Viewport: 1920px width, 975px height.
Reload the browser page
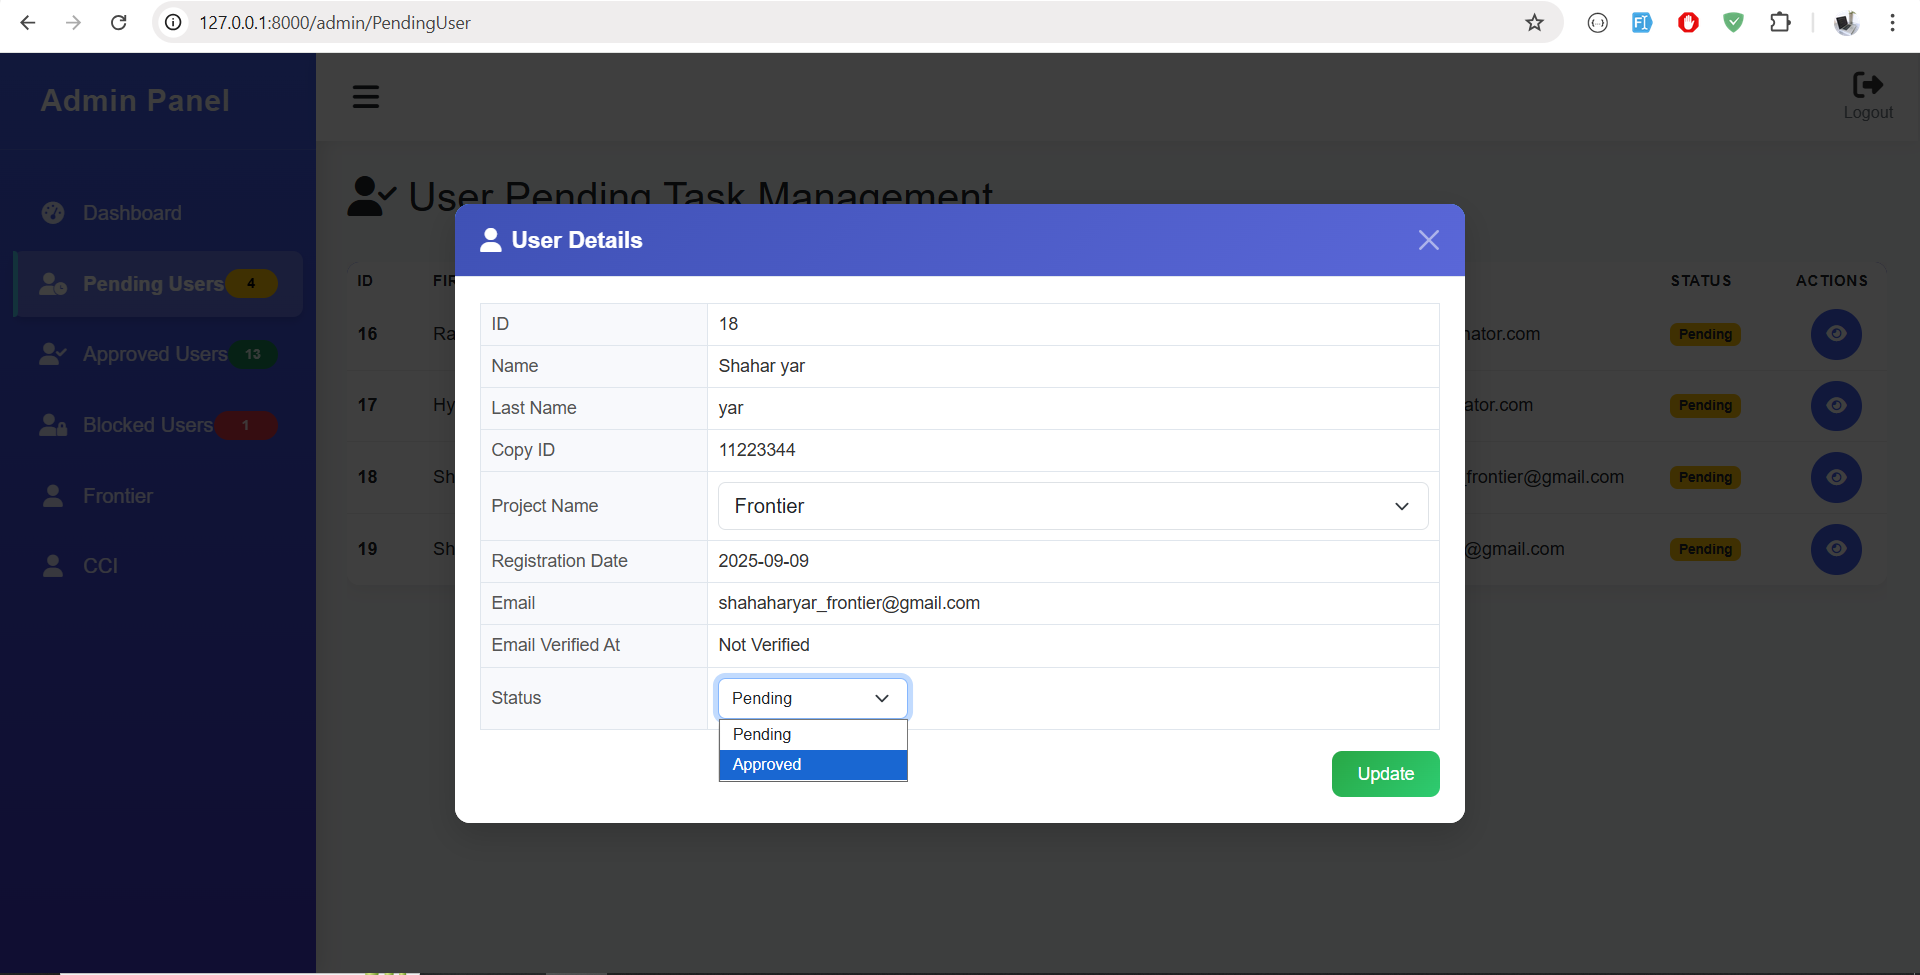[119, 23]
